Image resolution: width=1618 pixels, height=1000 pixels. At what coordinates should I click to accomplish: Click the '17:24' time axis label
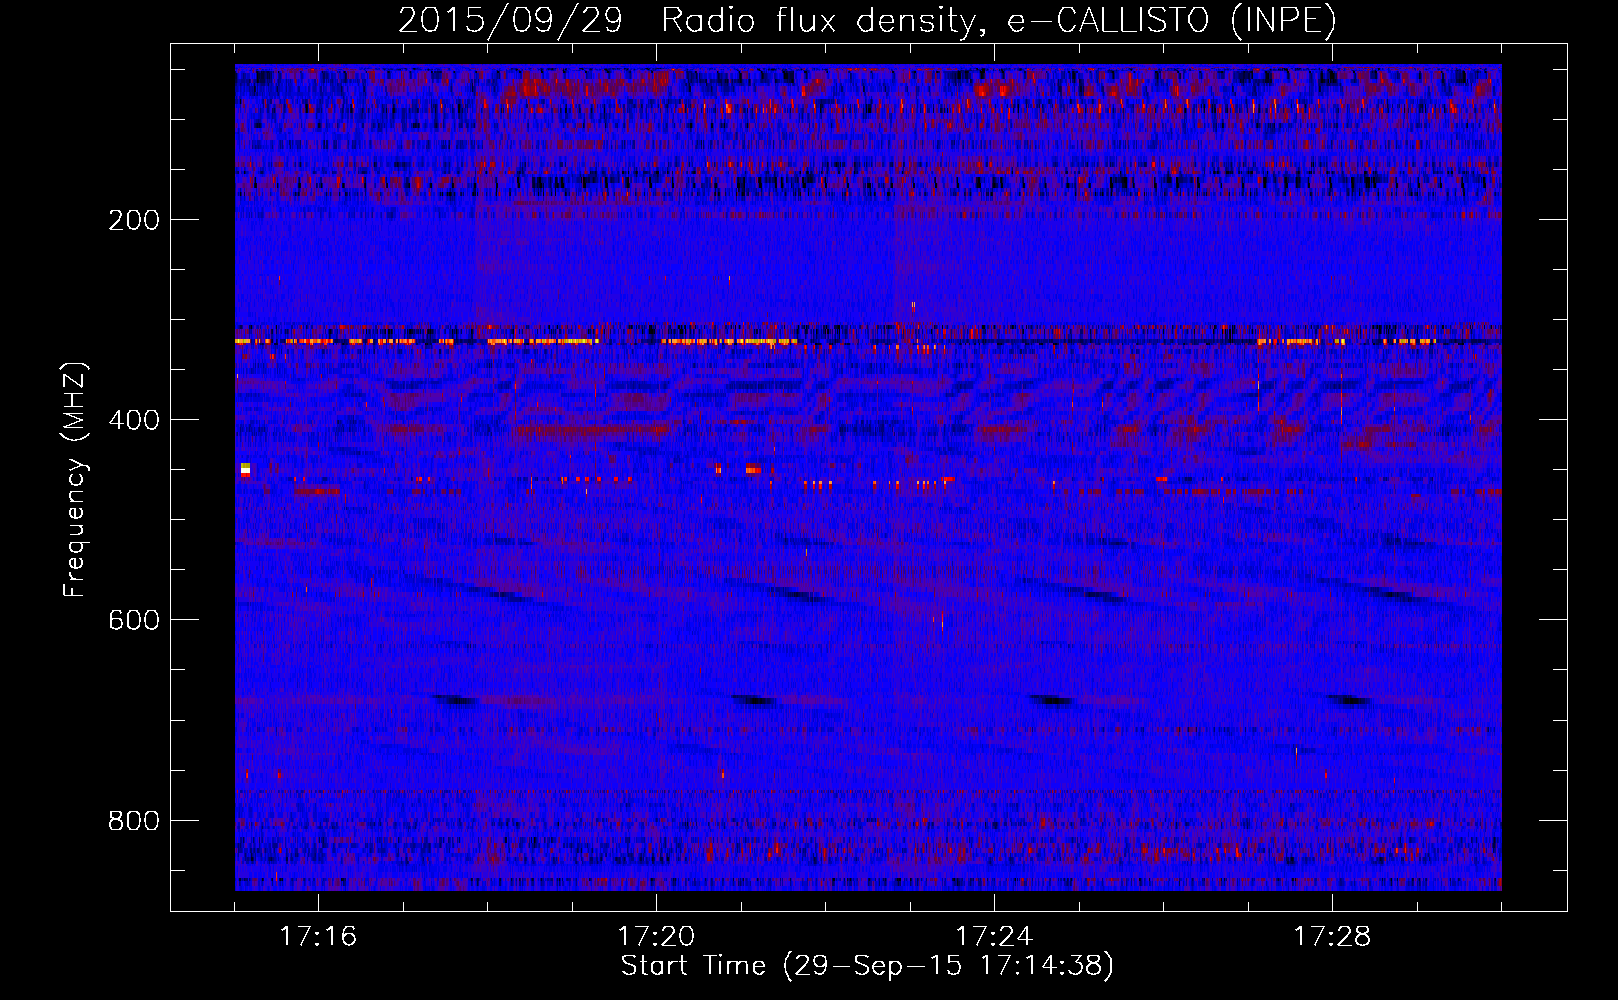click(x=994, y=936)
